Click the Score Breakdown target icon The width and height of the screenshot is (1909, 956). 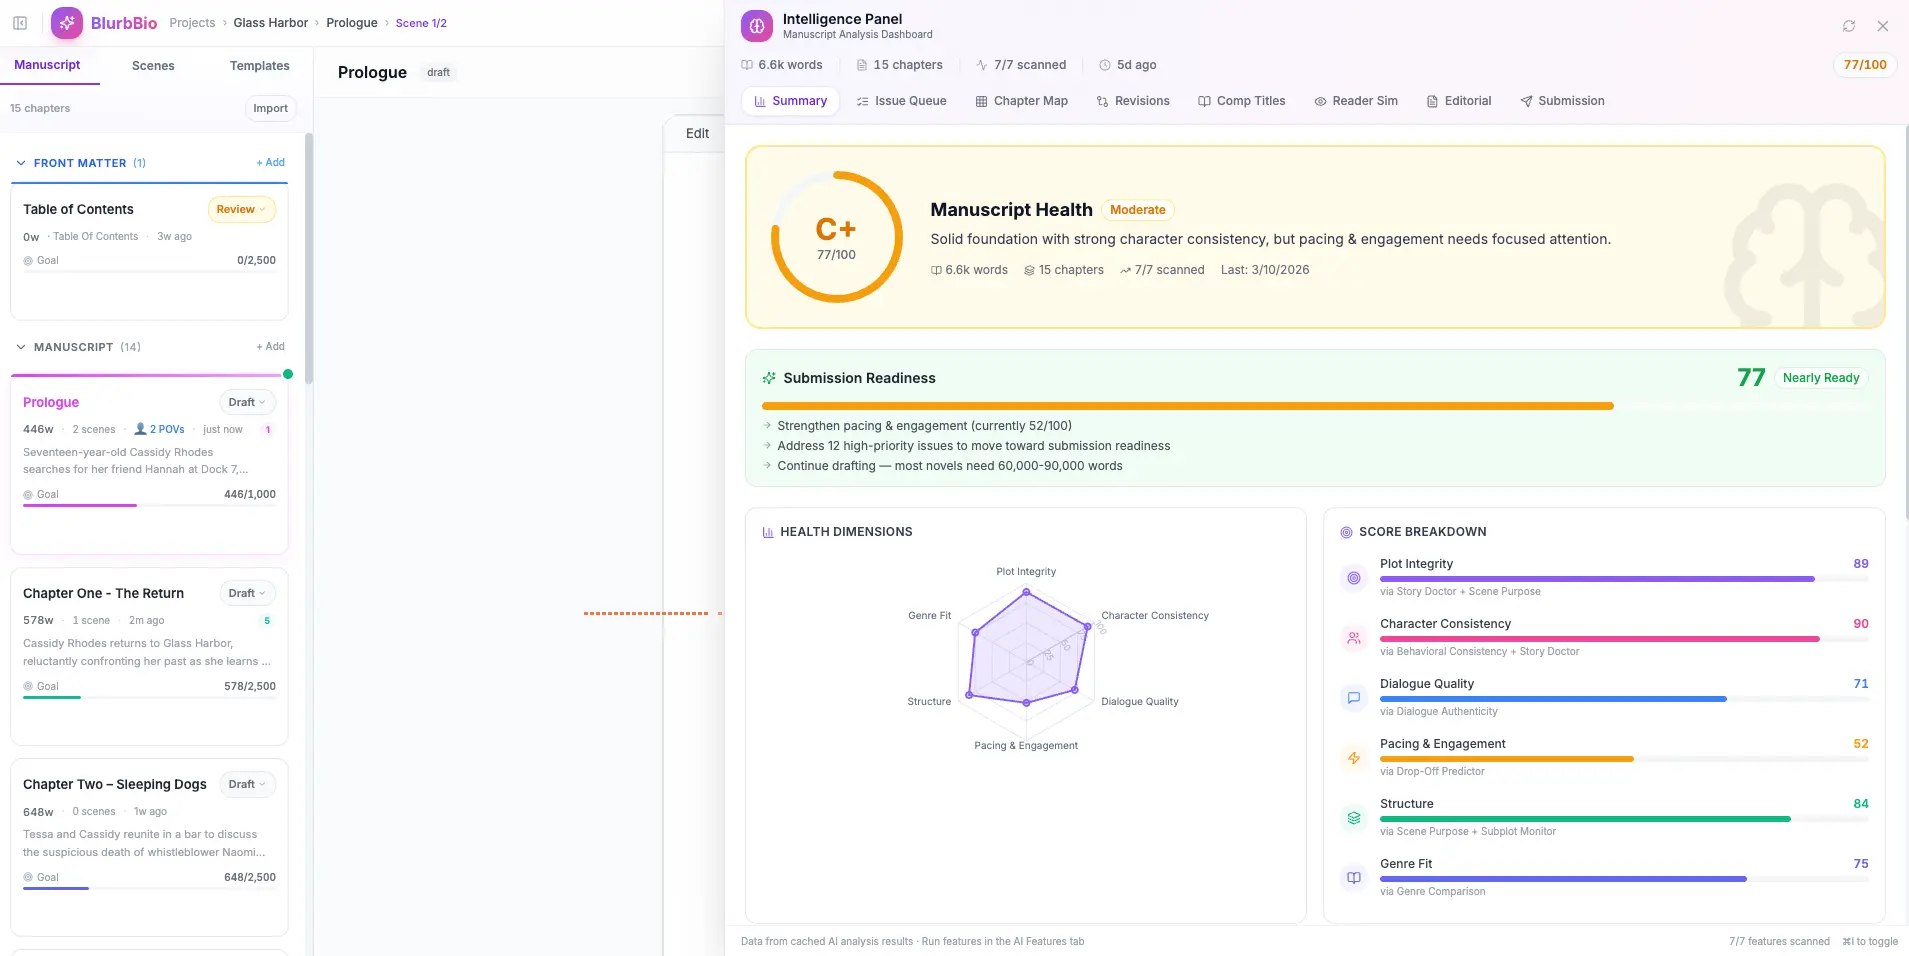(x=1346, y=532)
